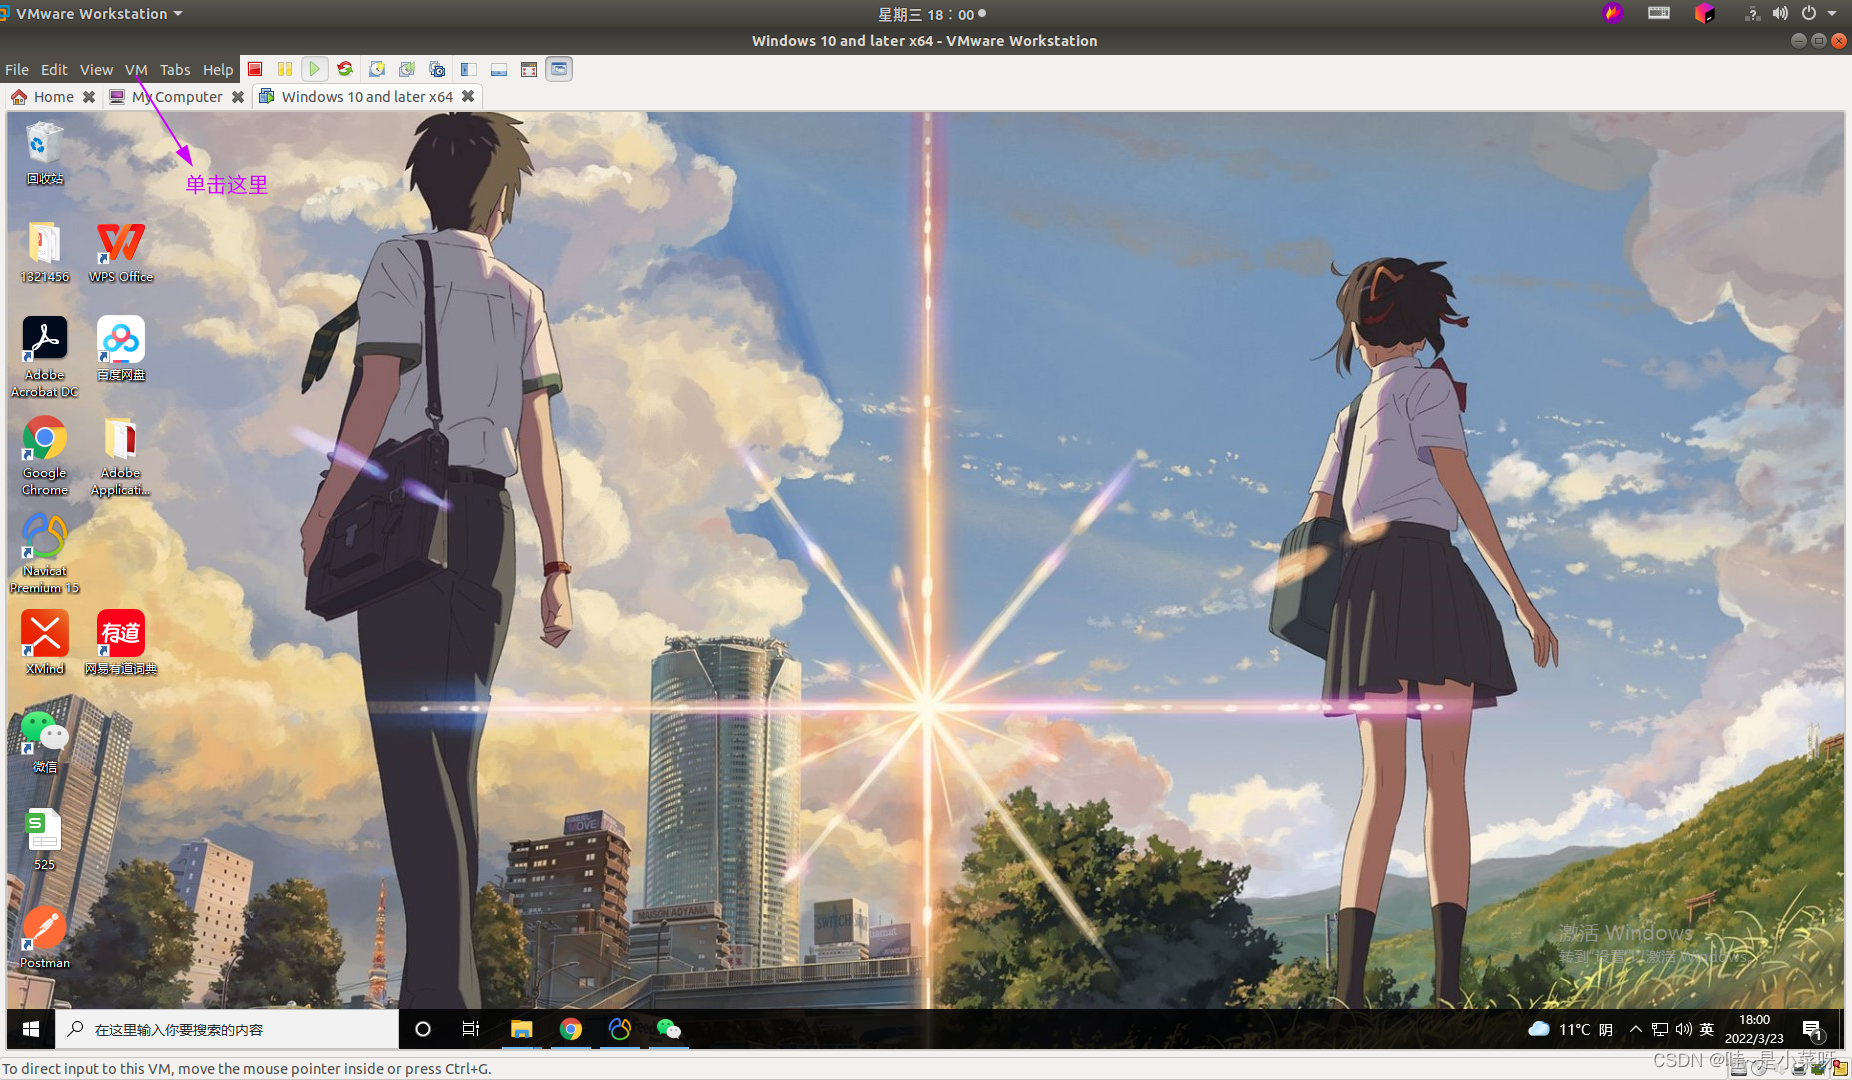This screenshot has height=1080, width=1852.
Task: Open the Help menu
Action: (218, 69)
